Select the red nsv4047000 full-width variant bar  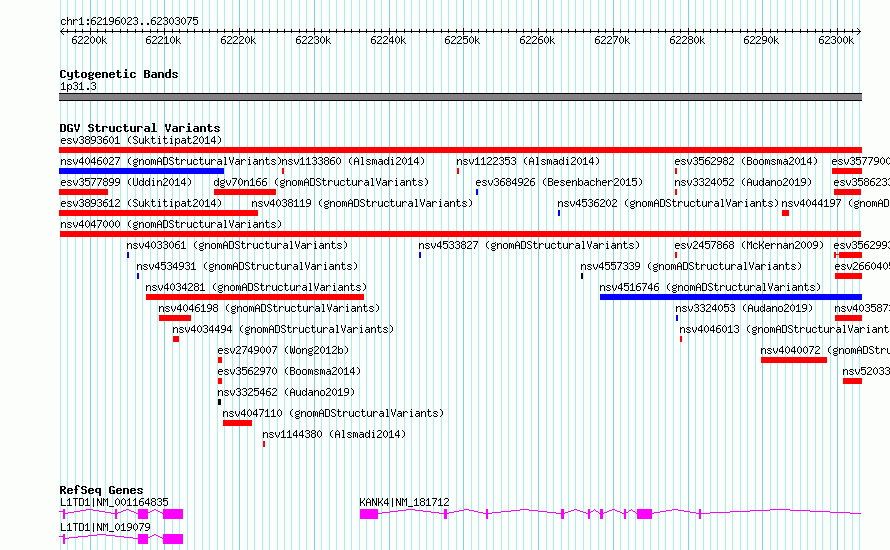[x=460, y=234]
